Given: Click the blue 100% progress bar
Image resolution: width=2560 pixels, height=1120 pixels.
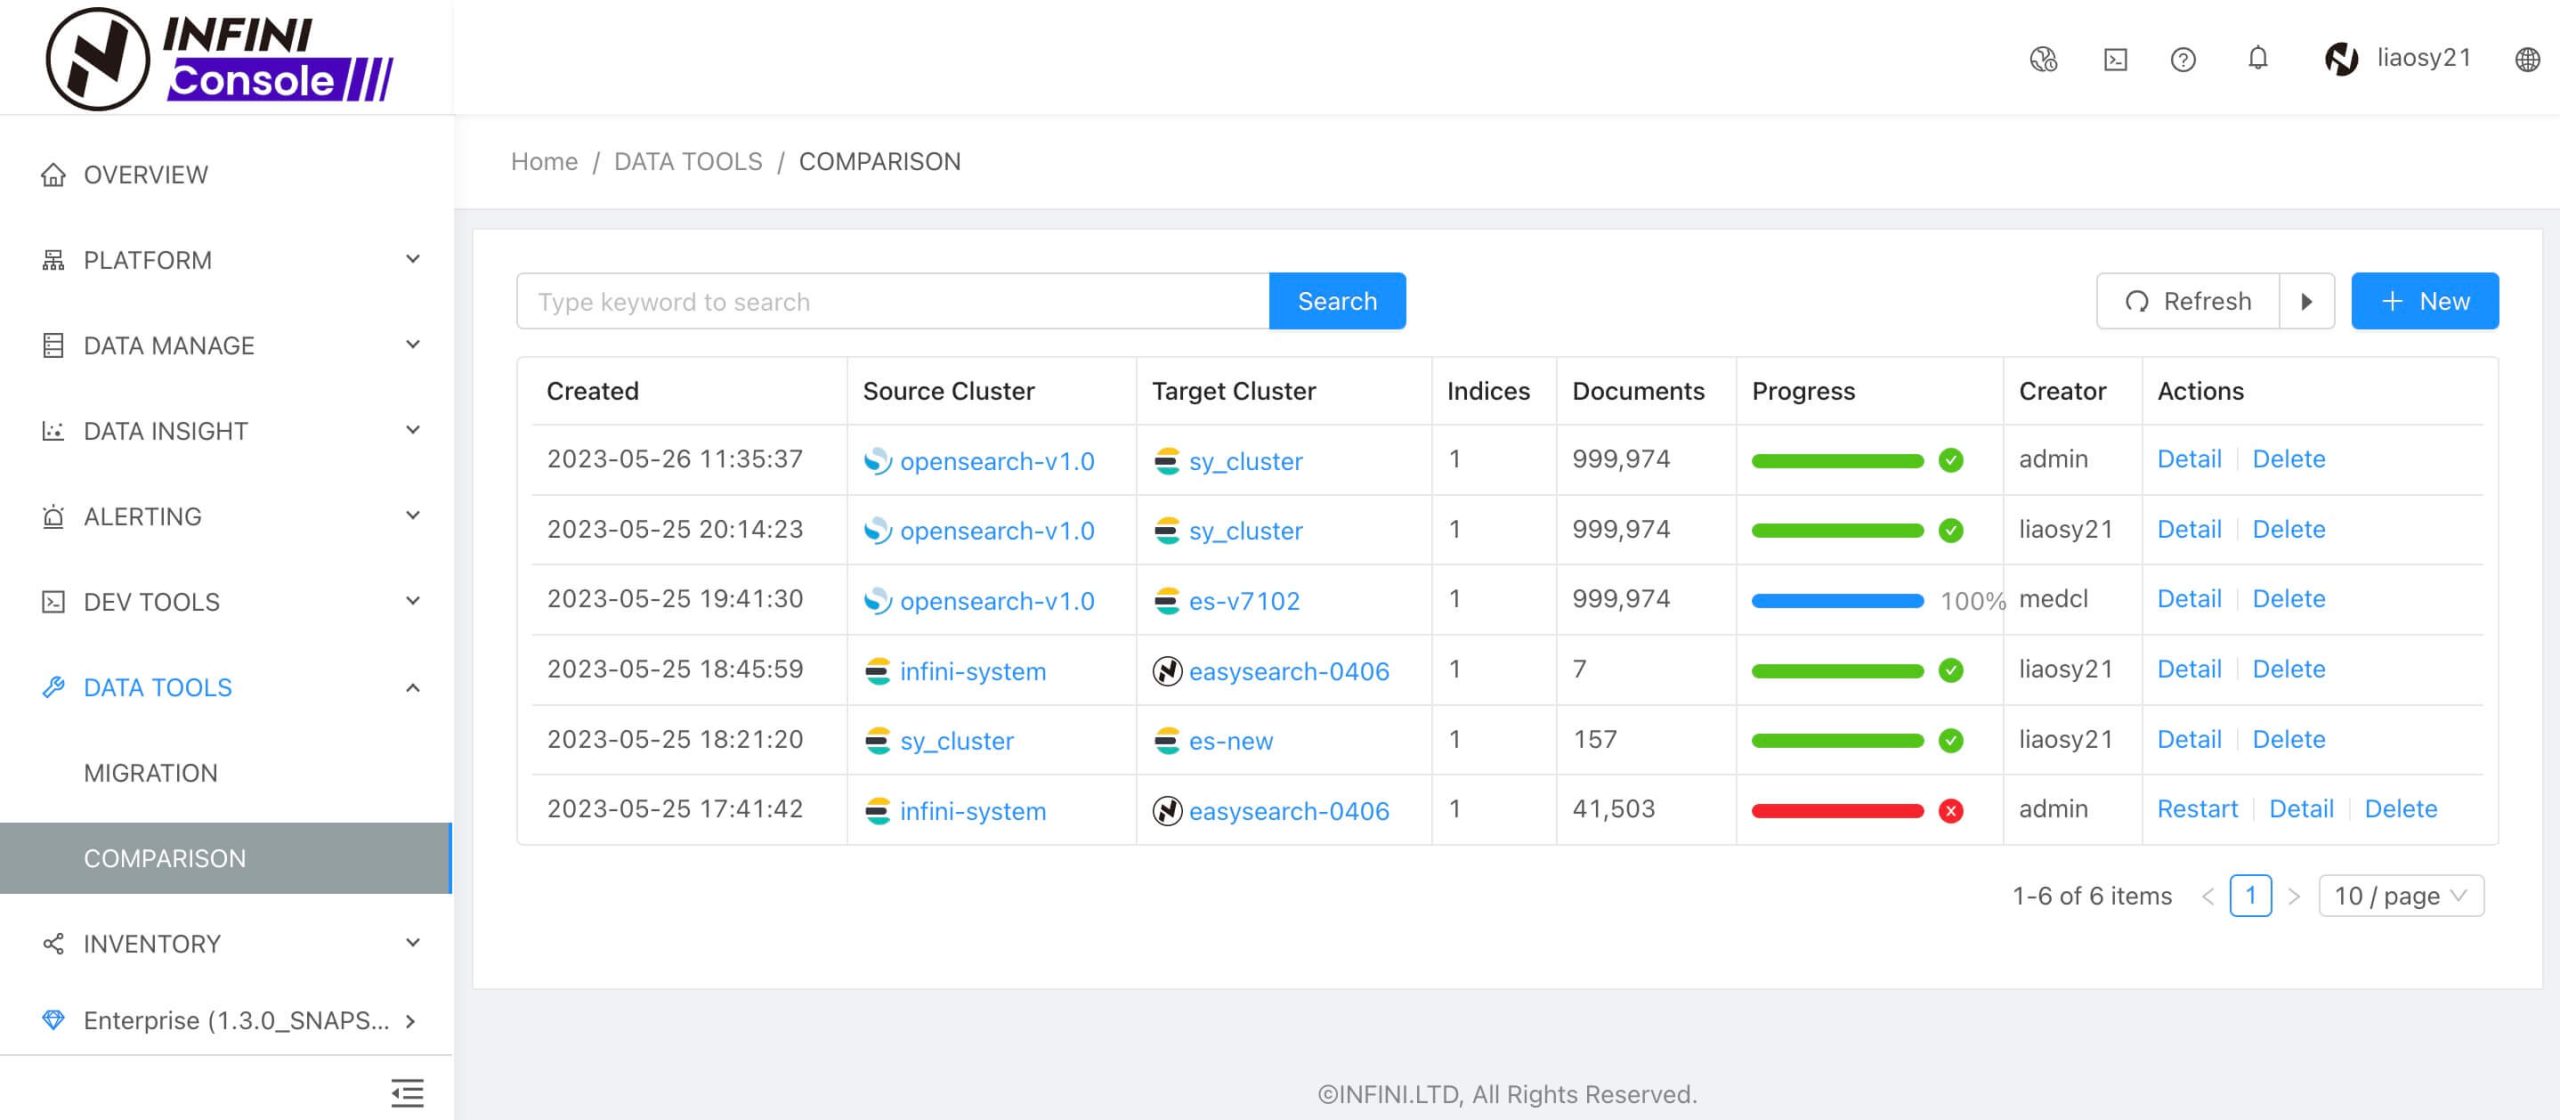Looking at the screenshot, I should pyautogui.click(x=1837, y=601).
